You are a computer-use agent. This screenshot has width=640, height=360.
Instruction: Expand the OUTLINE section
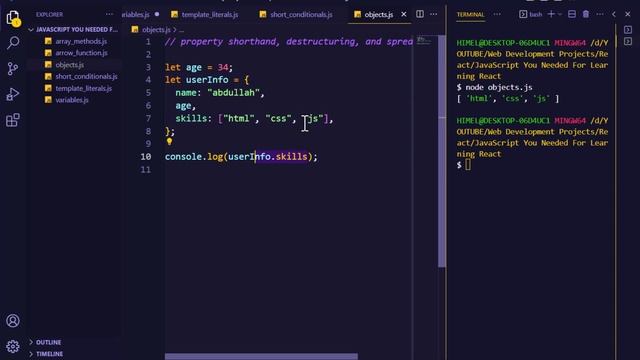(48, 342)
